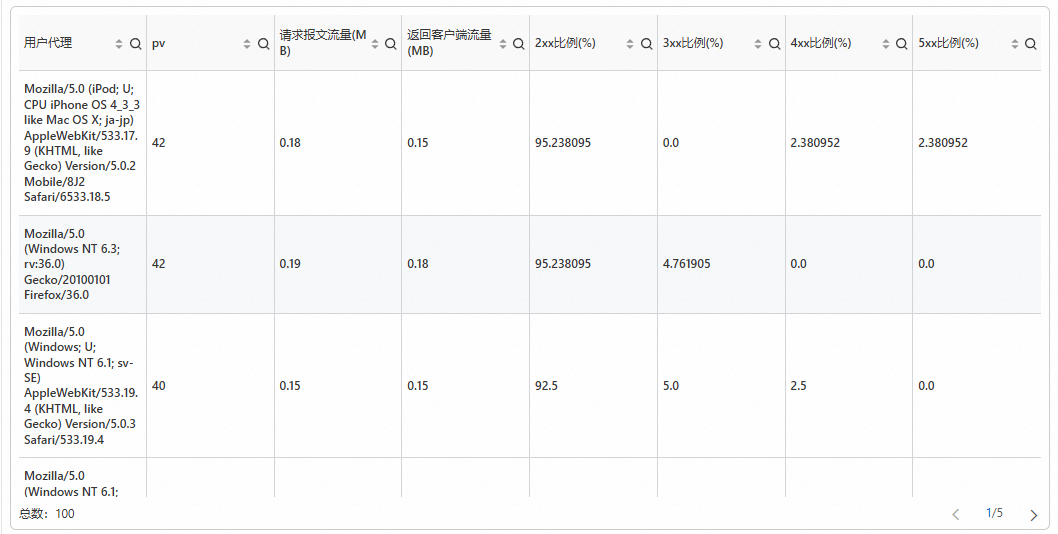This screenshot has width=1058, height=534.
Task: Sort the 用户代理 column
Action: [x=119, y=44]
